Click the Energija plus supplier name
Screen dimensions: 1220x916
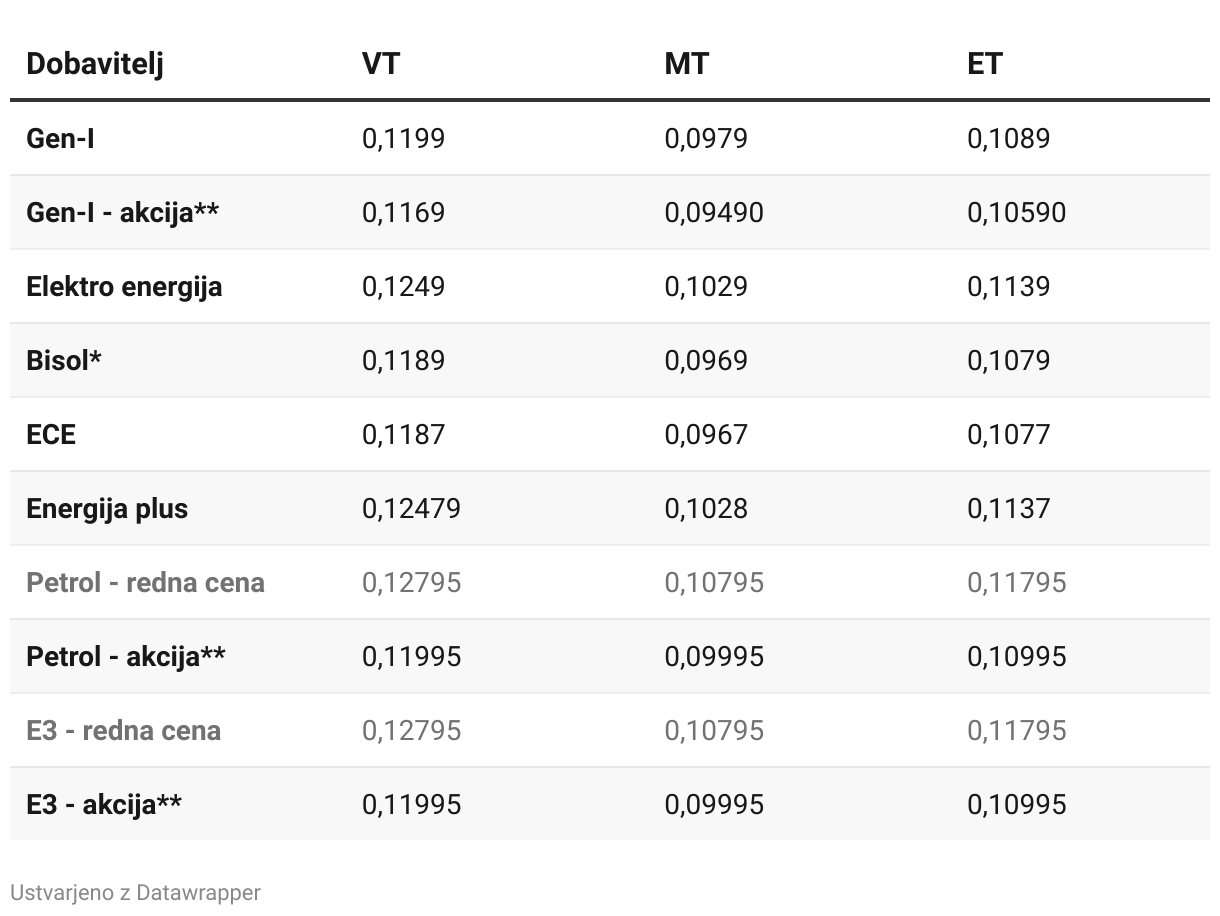107,508
